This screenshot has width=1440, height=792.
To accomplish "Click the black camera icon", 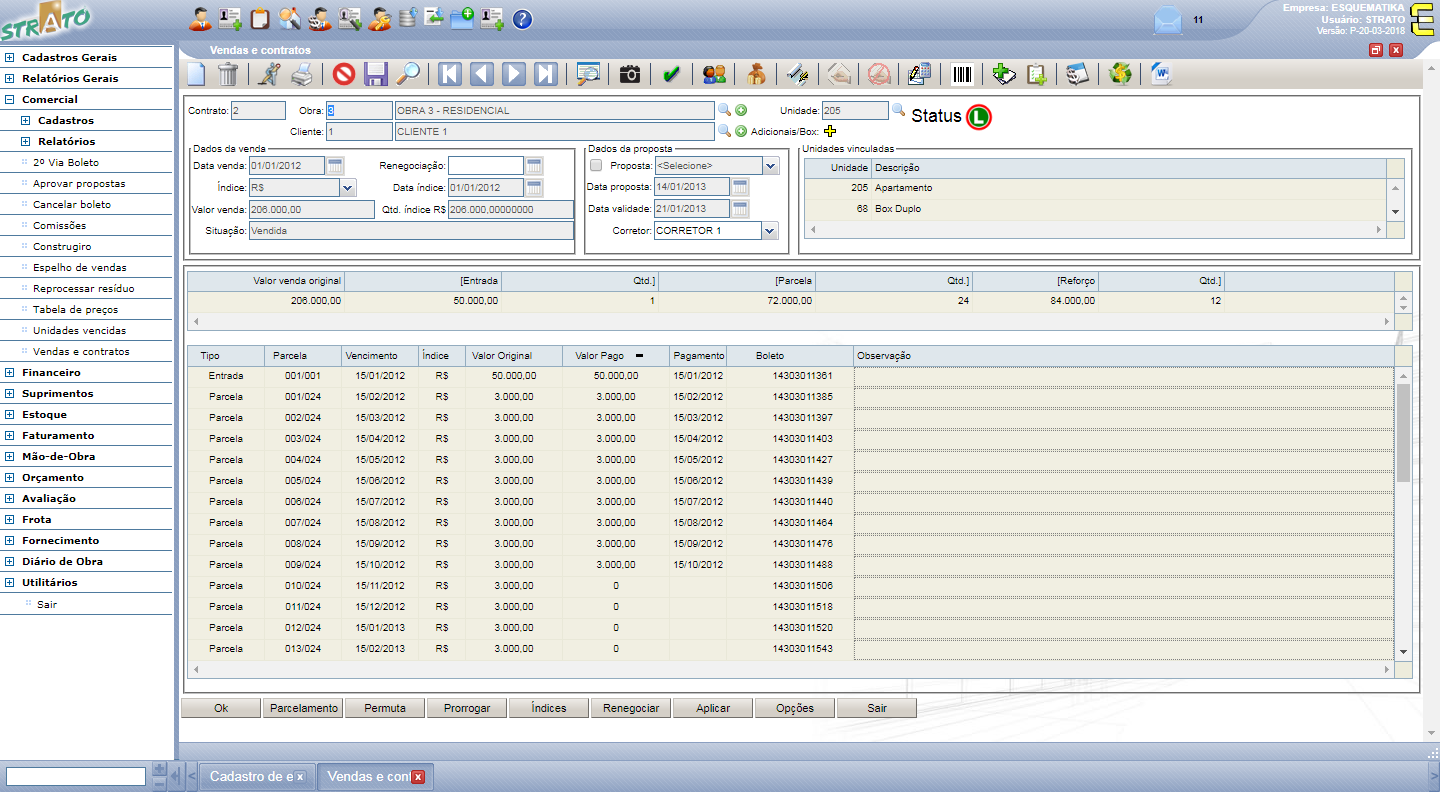I will (x=629, y=74).
